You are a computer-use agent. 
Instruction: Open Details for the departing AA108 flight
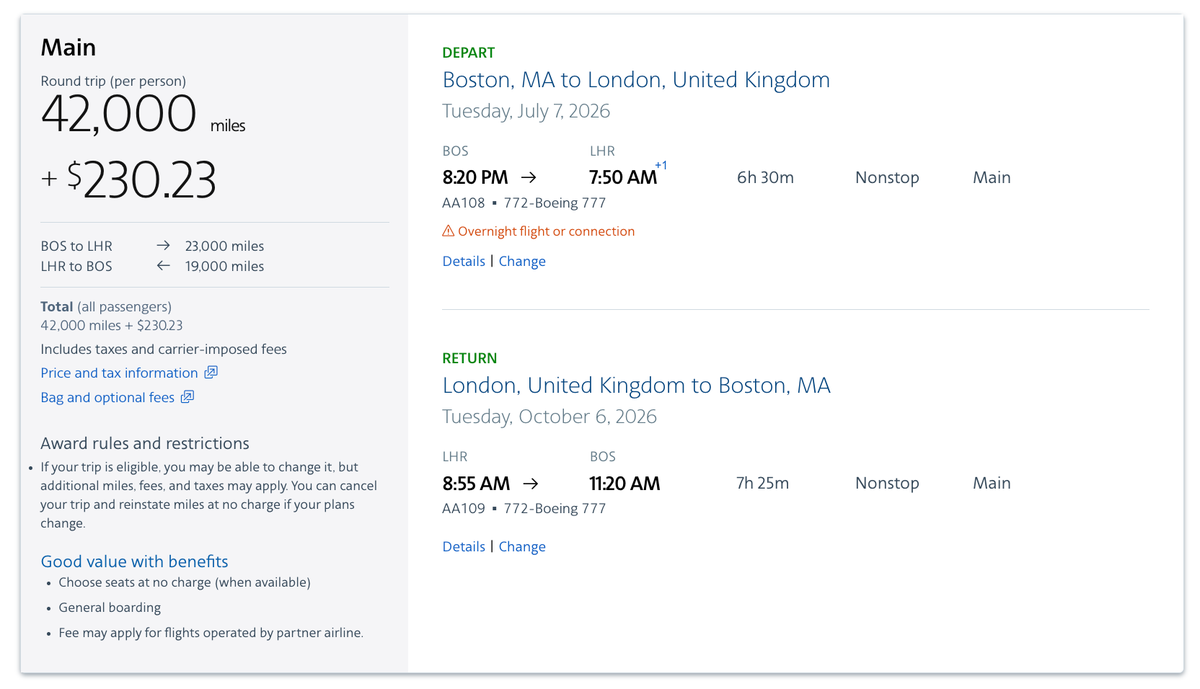tap(463, 260)
